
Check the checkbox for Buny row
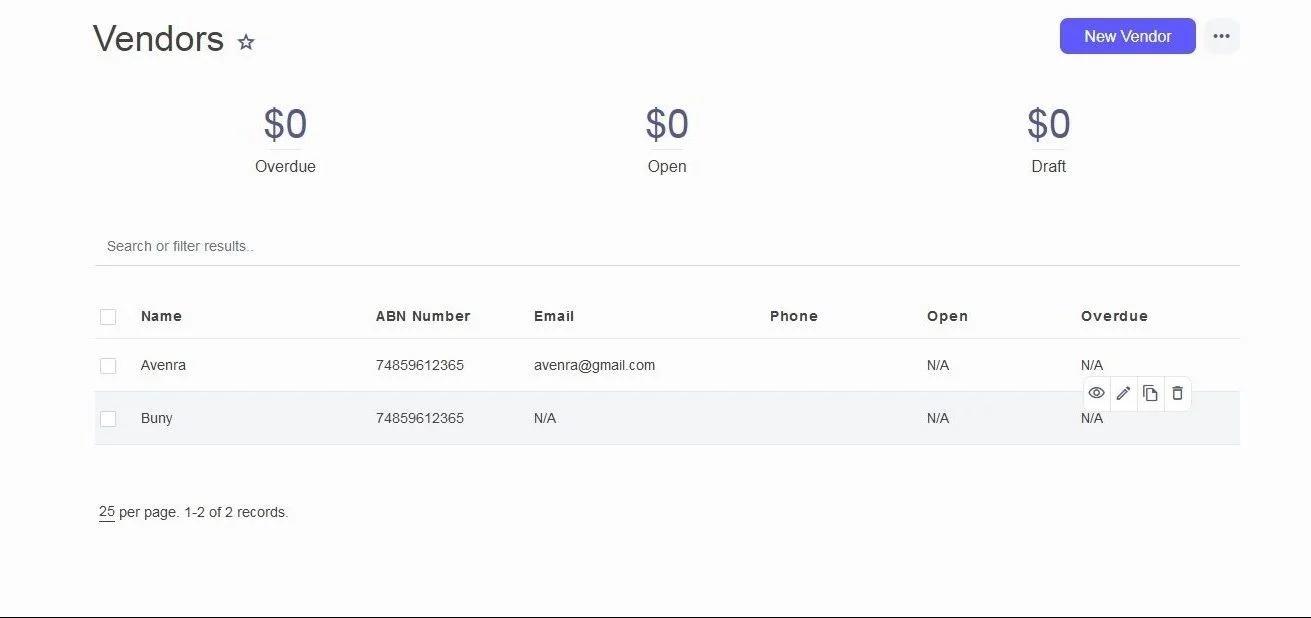108,419
